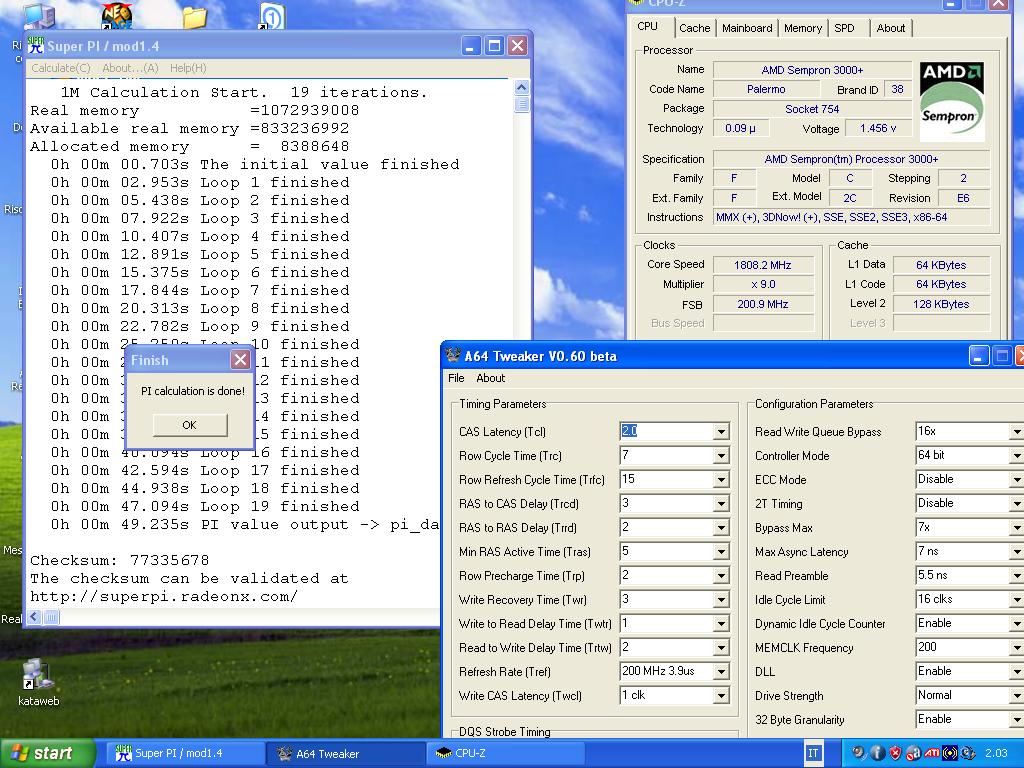Click the AMD Sempron logo in CPU-Z

click(952, 101)
